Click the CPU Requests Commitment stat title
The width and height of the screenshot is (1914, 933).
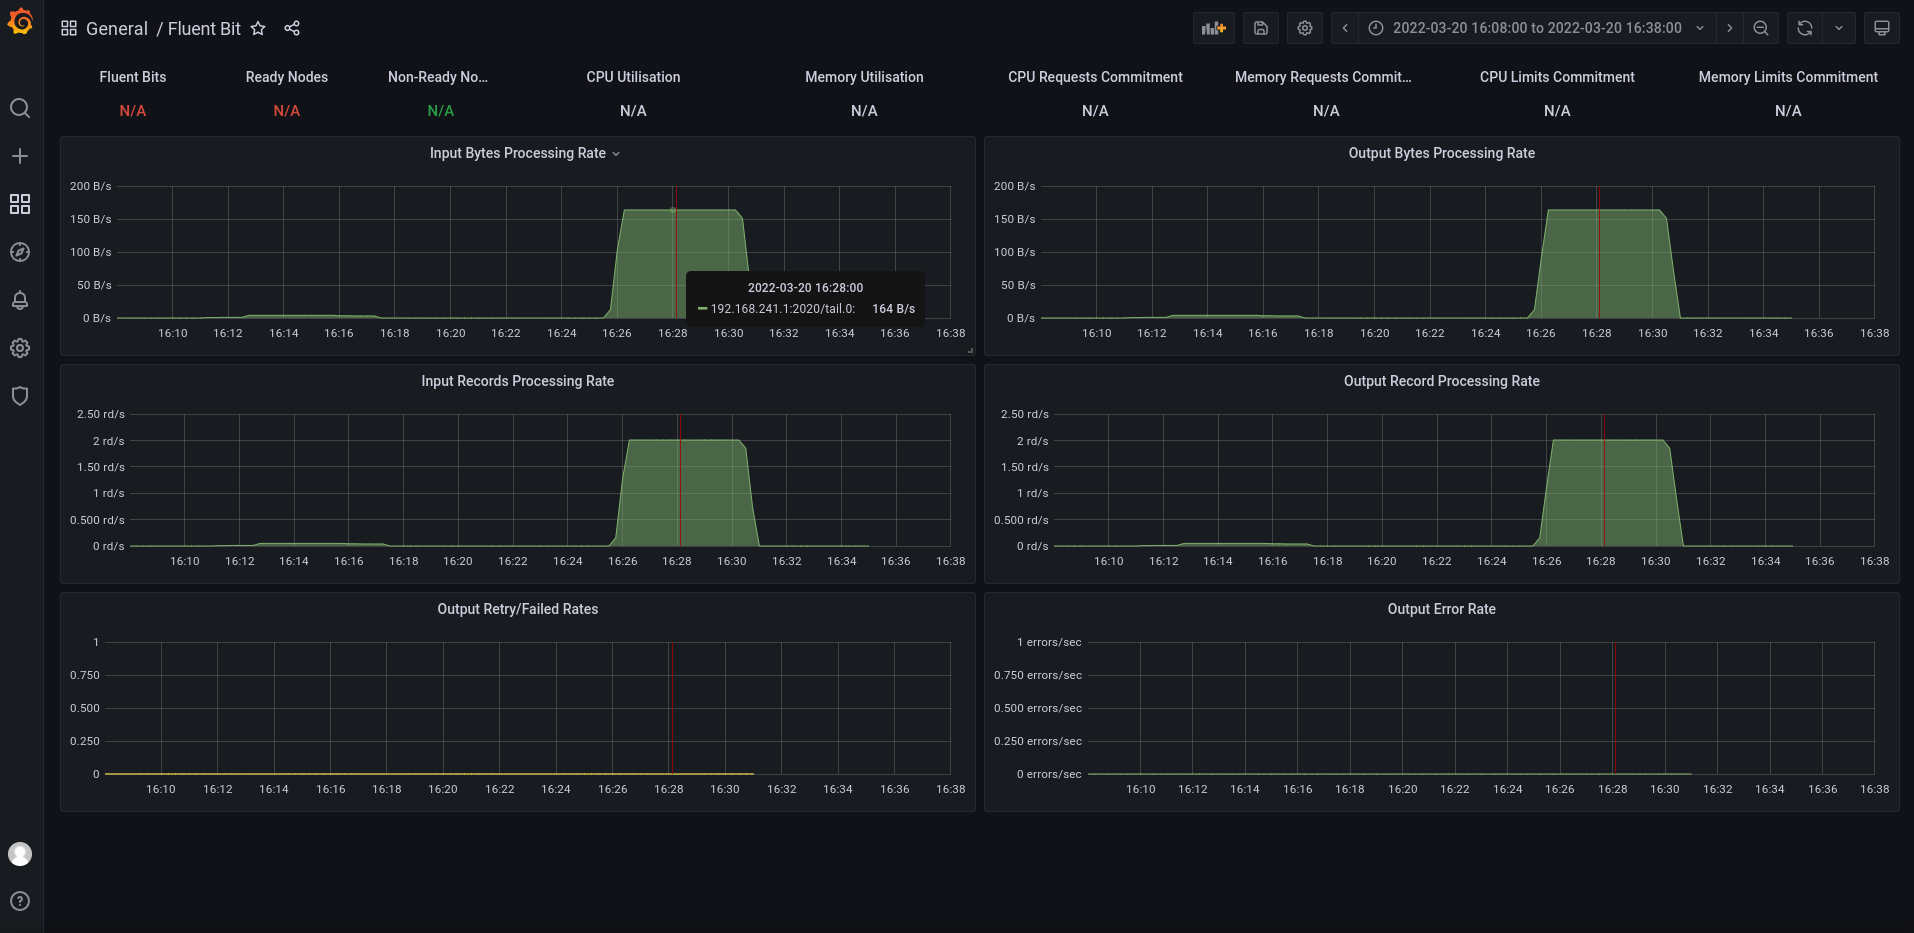(1095, 77)
